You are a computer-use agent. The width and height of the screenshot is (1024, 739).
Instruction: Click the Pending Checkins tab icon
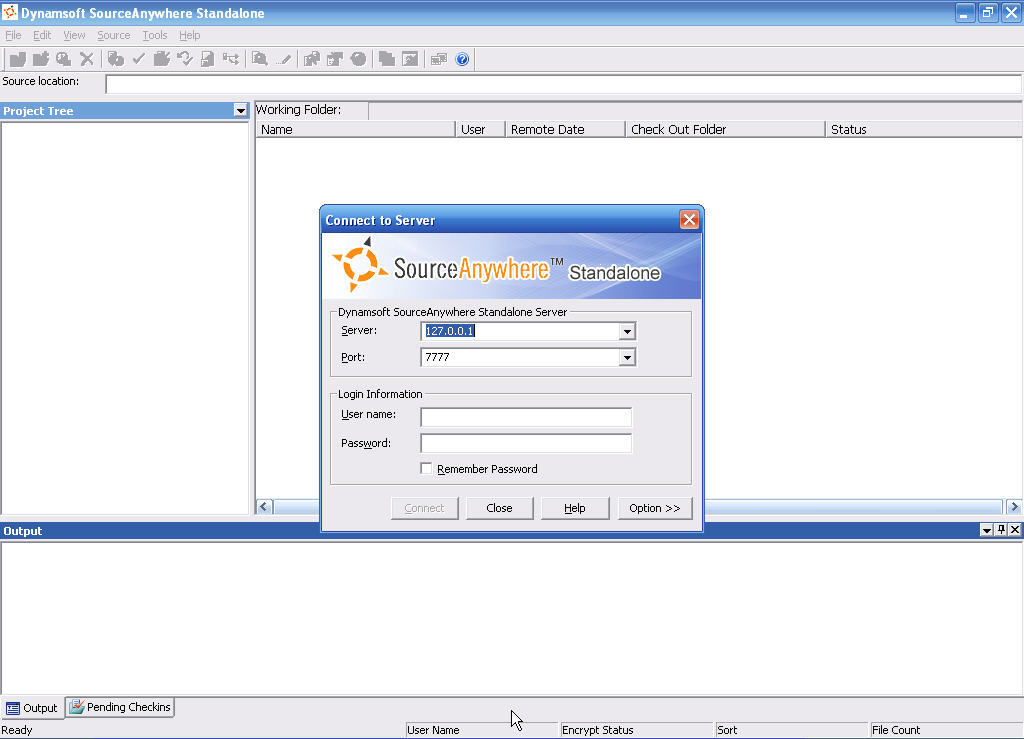76,707
